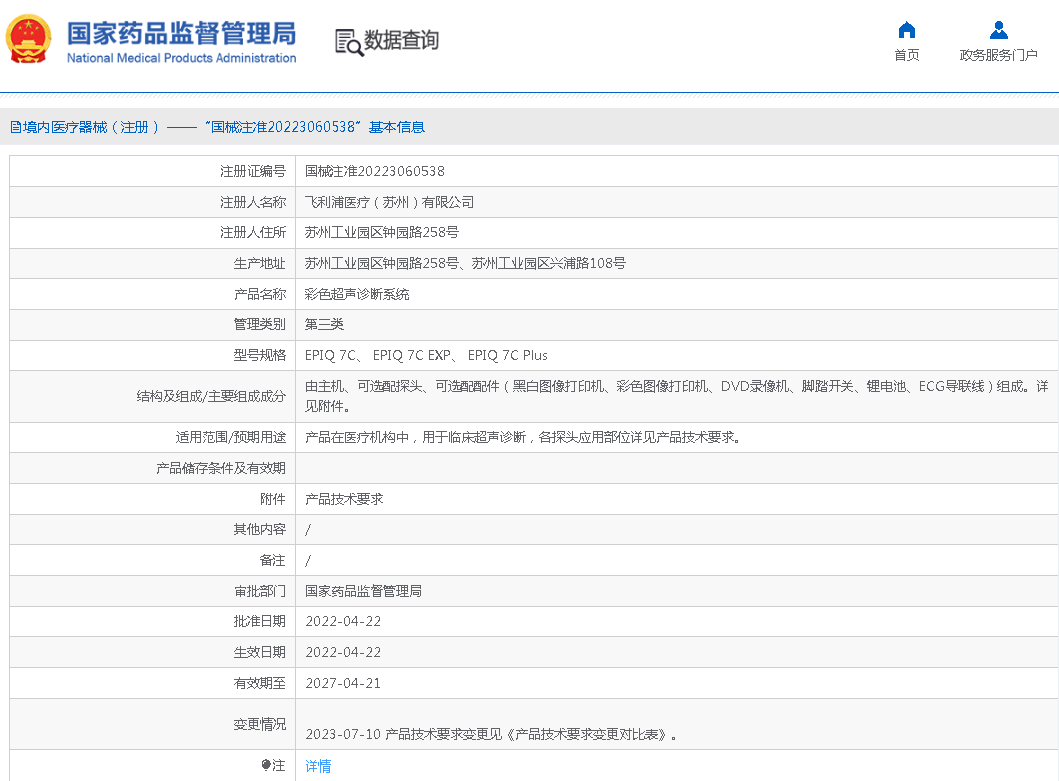Viewport: 1059px width, 781px height.
Task: Open the 详情 details link
Action: [318, 766]
